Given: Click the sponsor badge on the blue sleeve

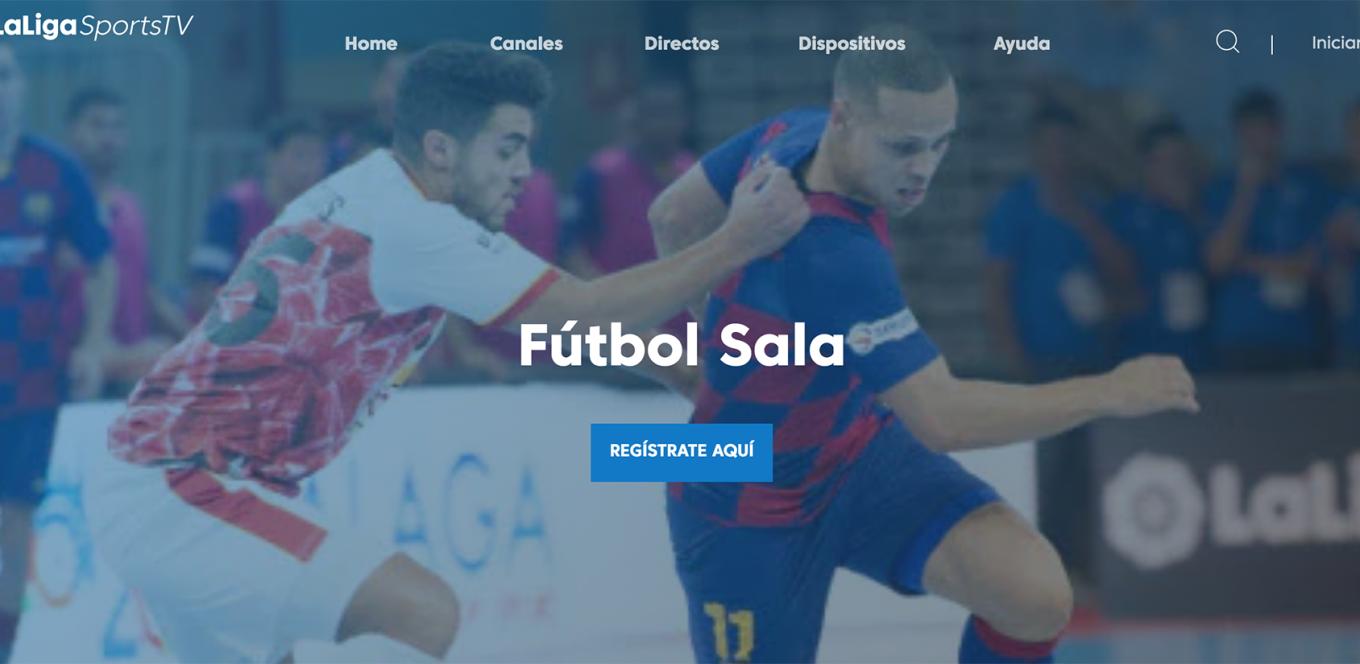Looking at the screenshot, I should [x=880, y=333].
